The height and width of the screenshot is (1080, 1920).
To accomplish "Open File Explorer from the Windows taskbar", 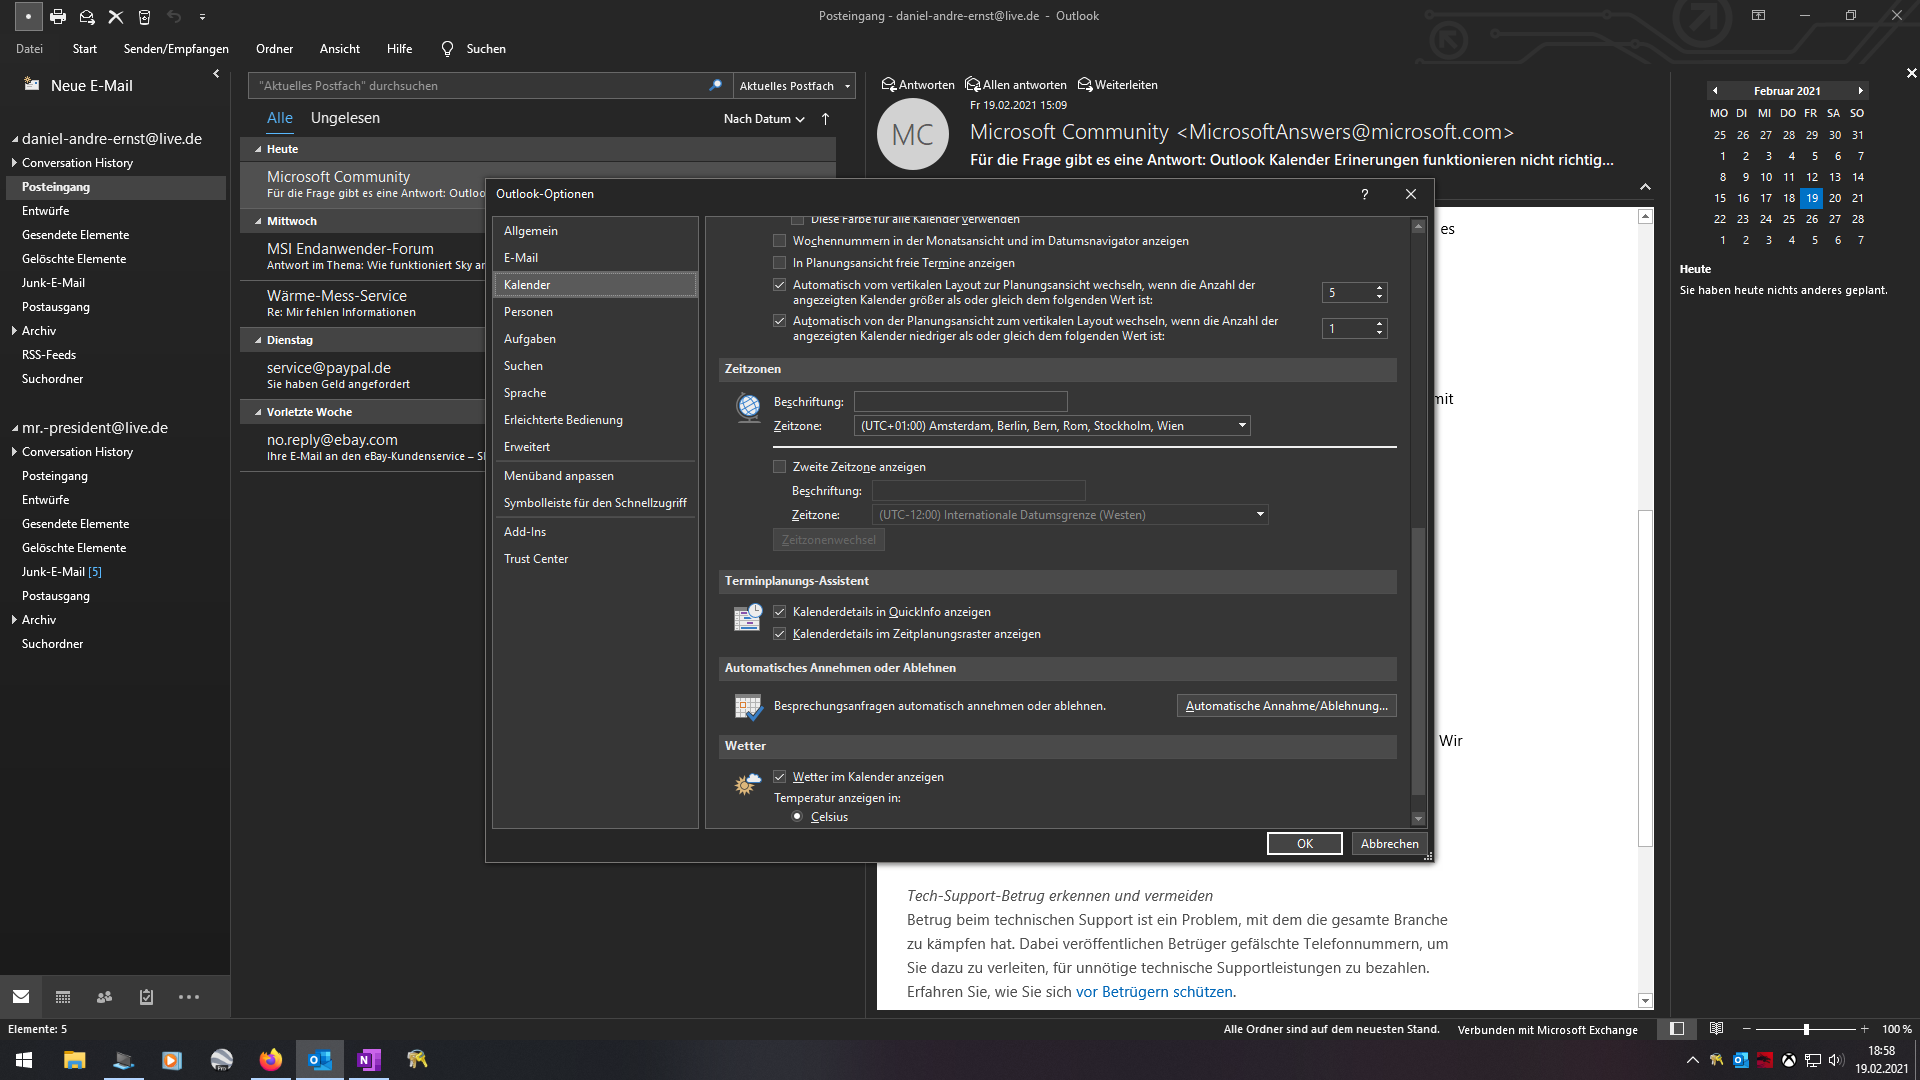I will coord(75,1060).
